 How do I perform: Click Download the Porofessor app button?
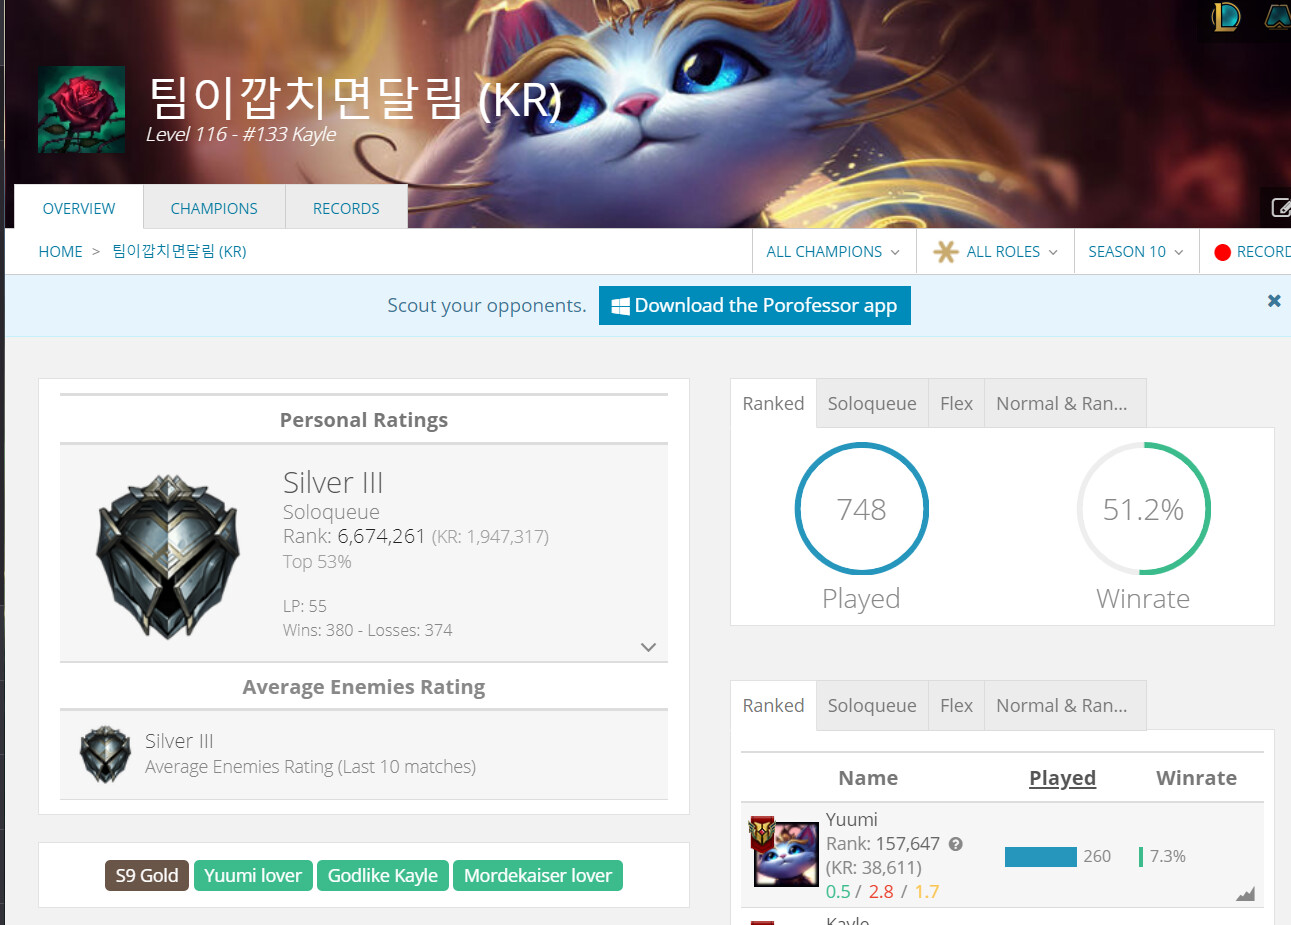[755, 306]
